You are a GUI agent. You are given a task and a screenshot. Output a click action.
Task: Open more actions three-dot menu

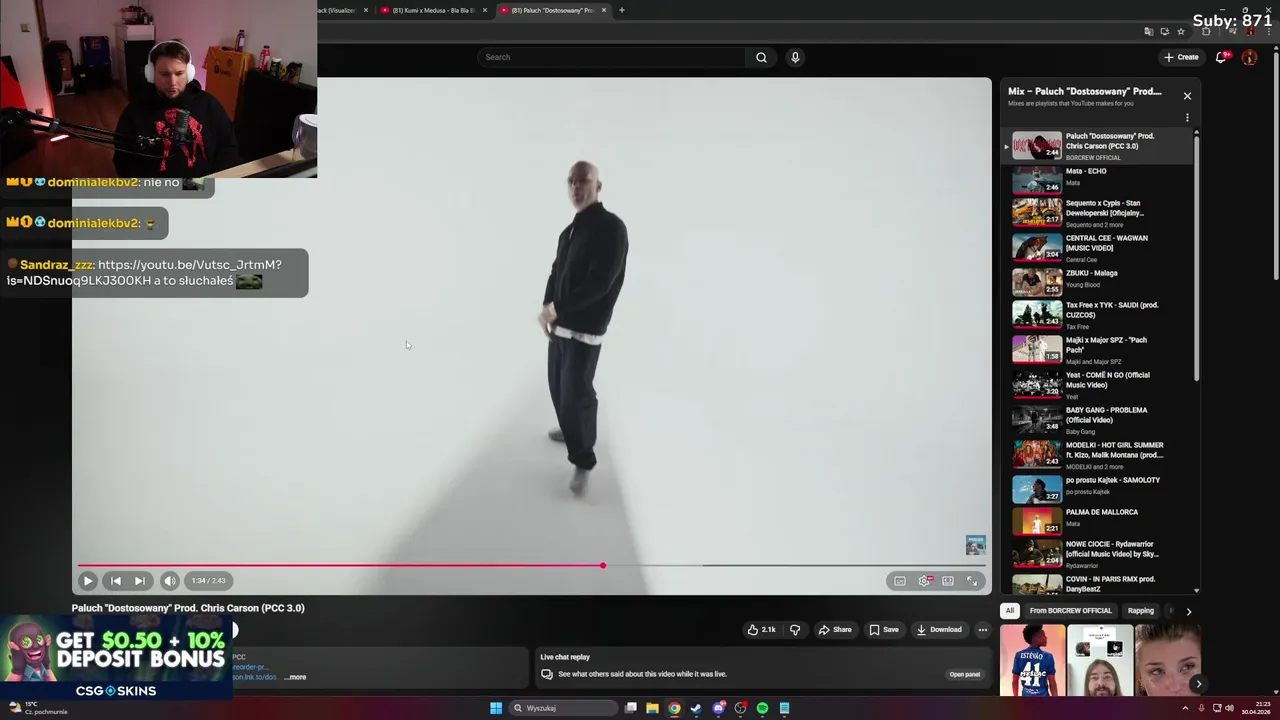(983, 630)
